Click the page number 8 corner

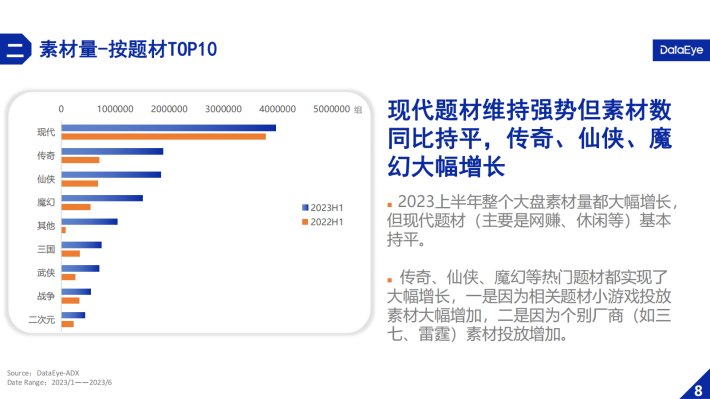point(697,388)
